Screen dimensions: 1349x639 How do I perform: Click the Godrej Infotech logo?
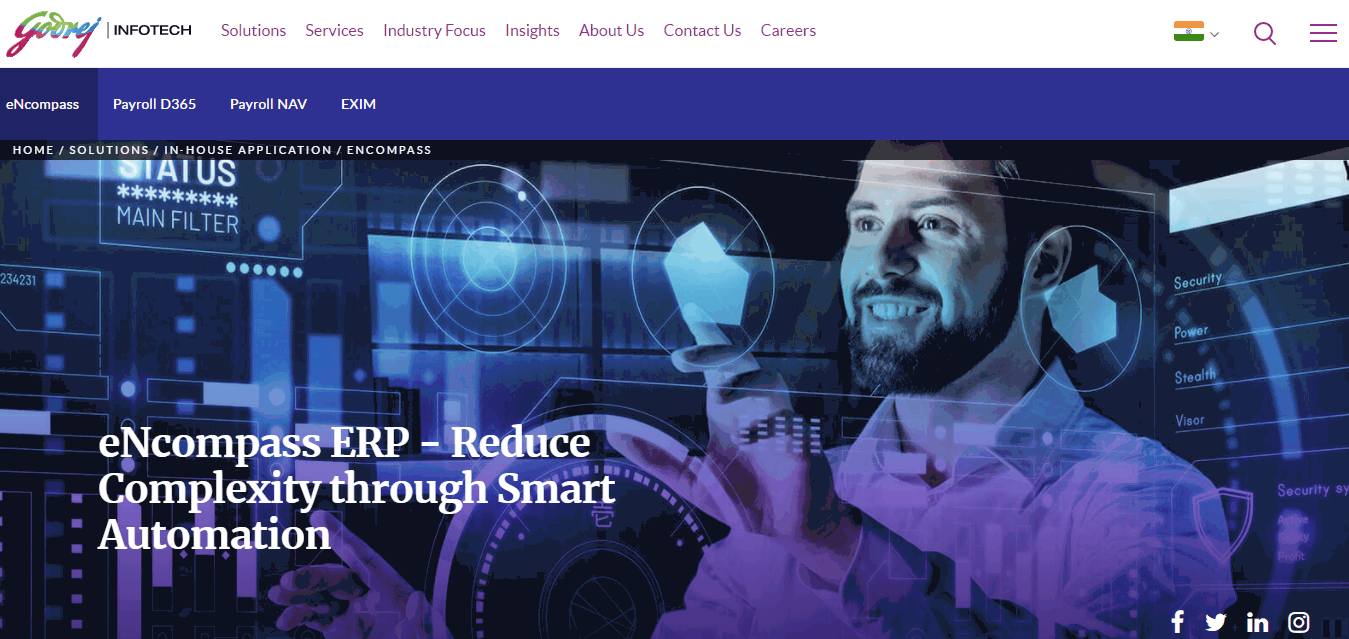pos(99,32)
